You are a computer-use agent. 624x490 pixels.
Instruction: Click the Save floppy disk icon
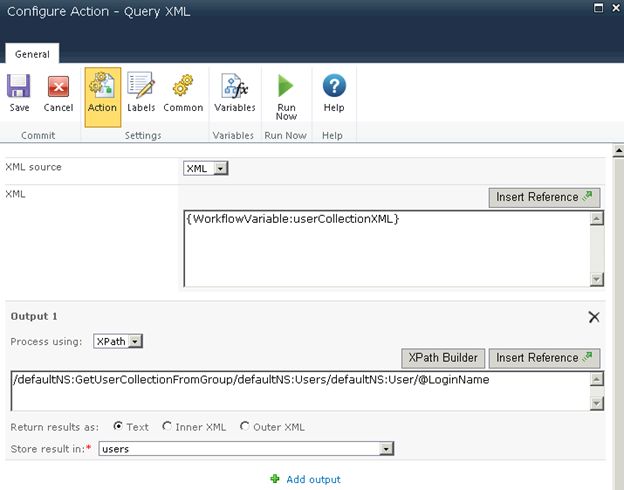pyautogui.click(x=19, y=86)
